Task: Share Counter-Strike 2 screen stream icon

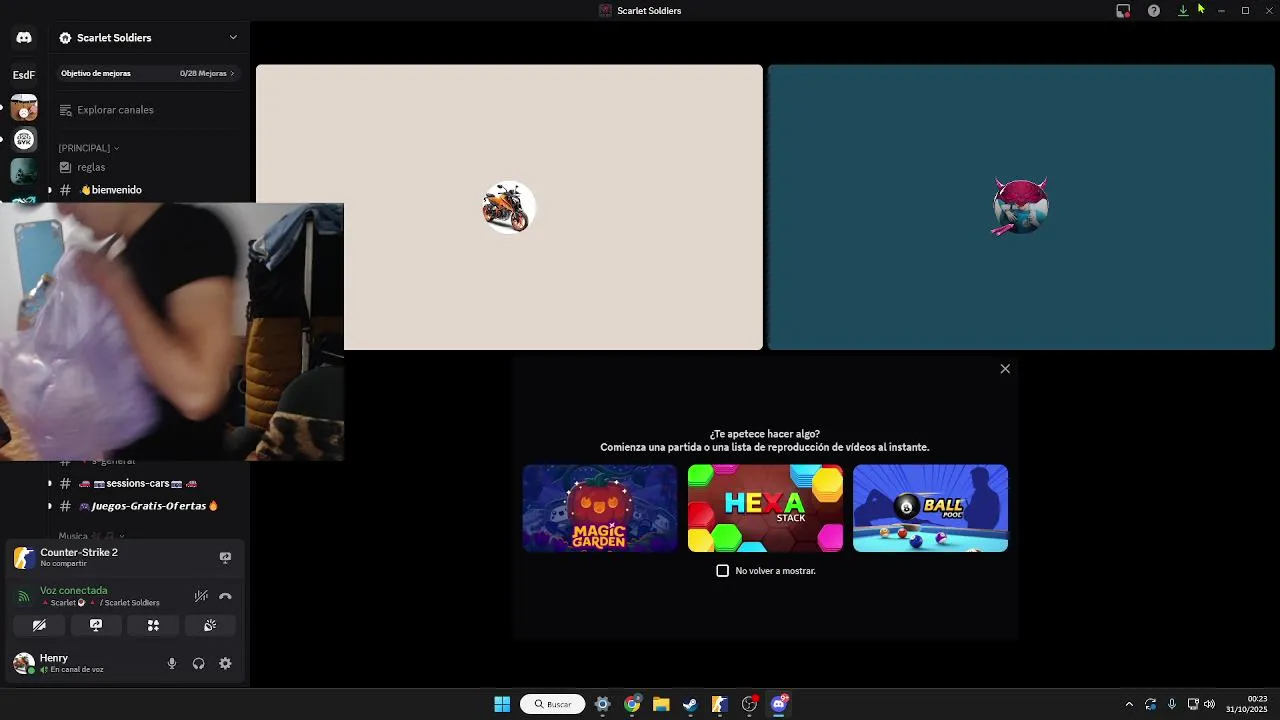Action: tap(225, 557)
